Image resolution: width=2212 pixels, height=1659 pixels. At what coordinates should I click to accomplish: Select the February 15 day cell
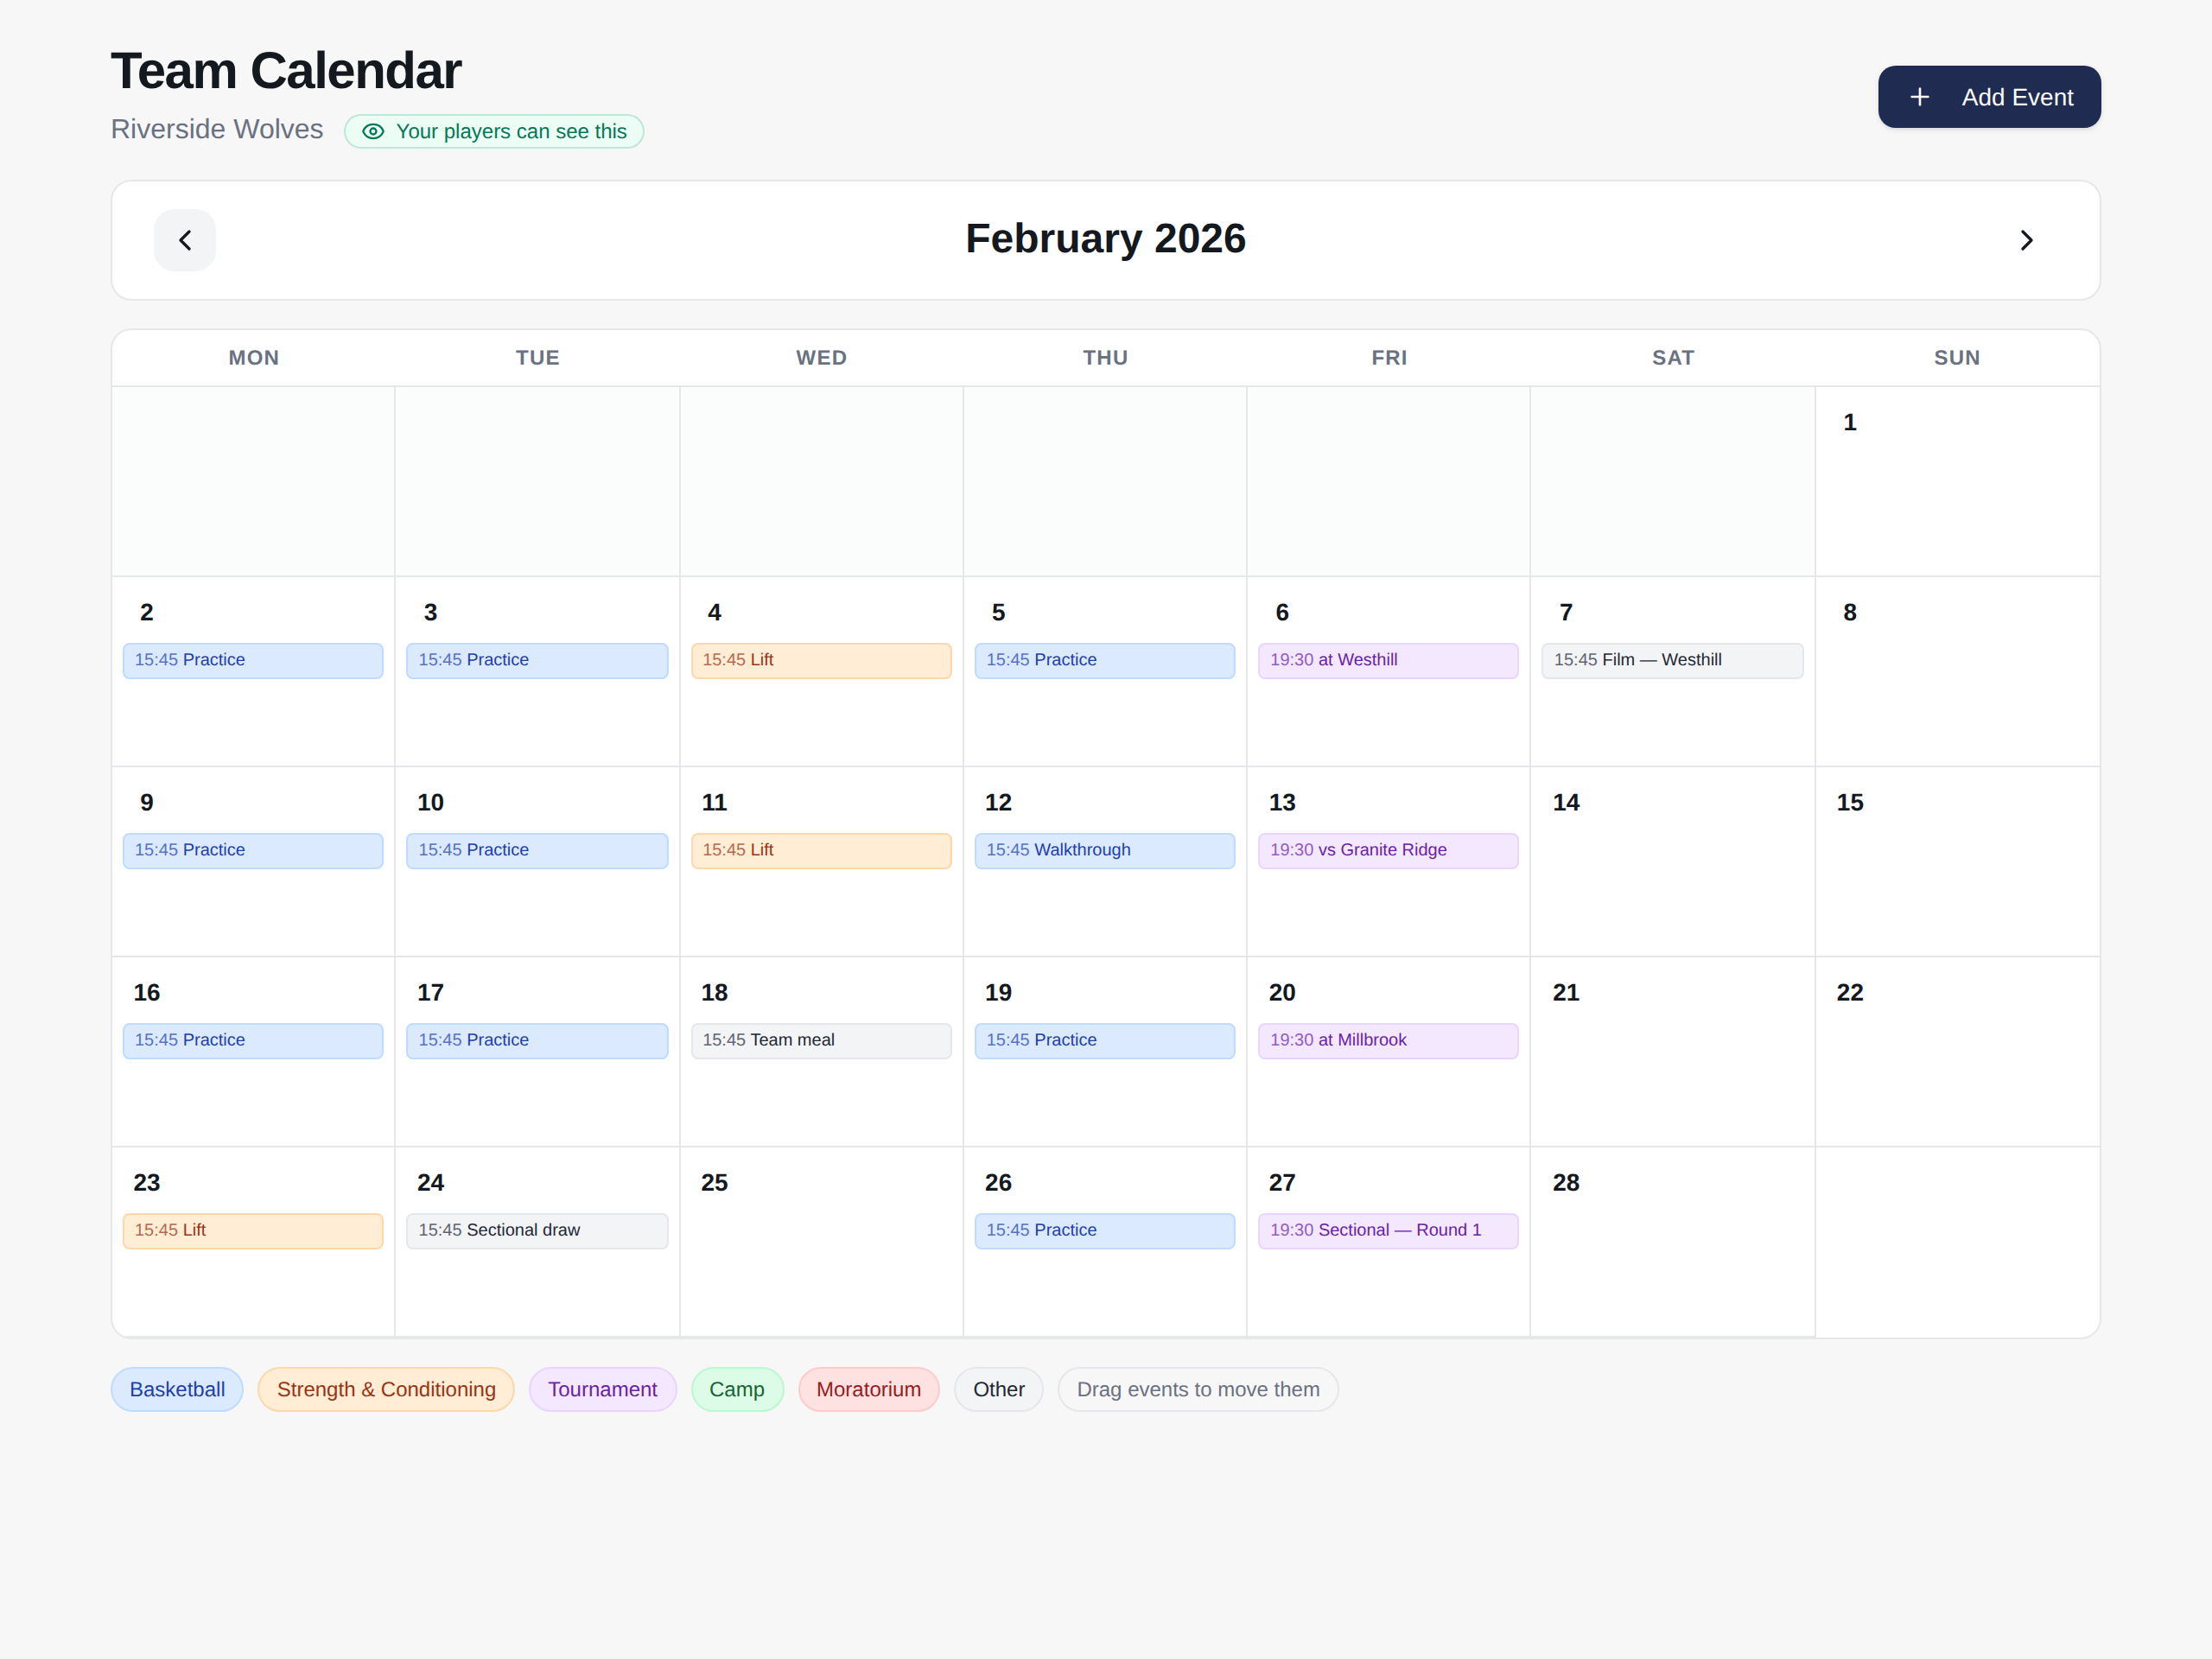pos(1957,862)
